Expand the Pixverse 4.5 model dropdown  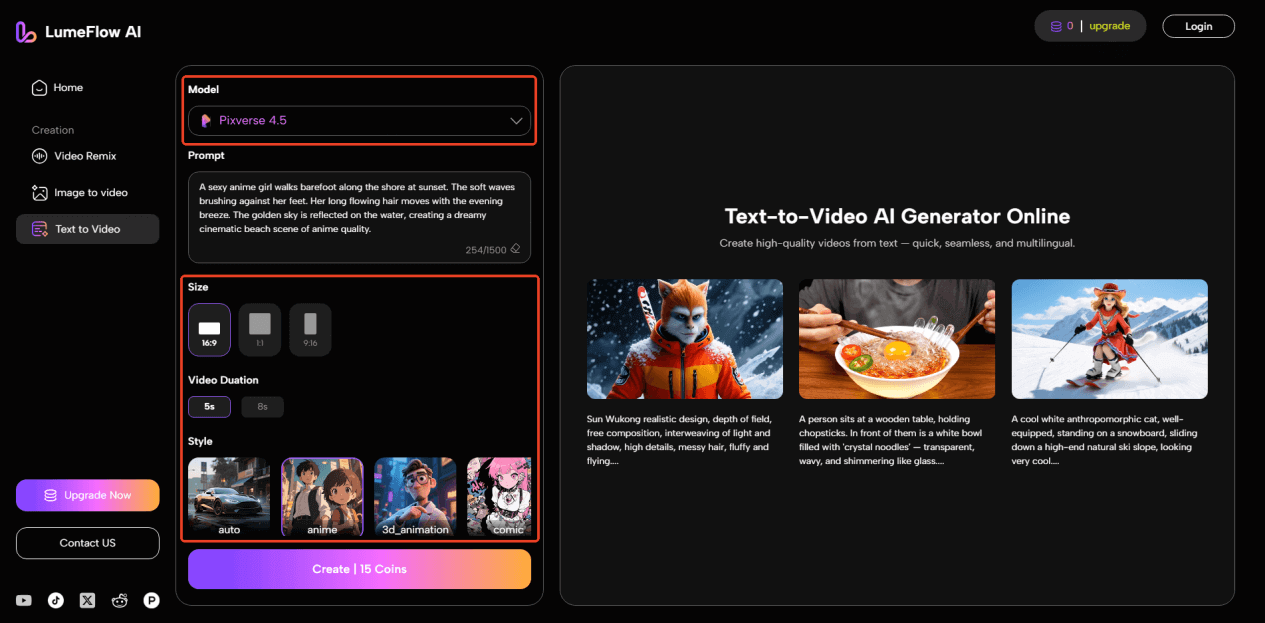(359, 121)
